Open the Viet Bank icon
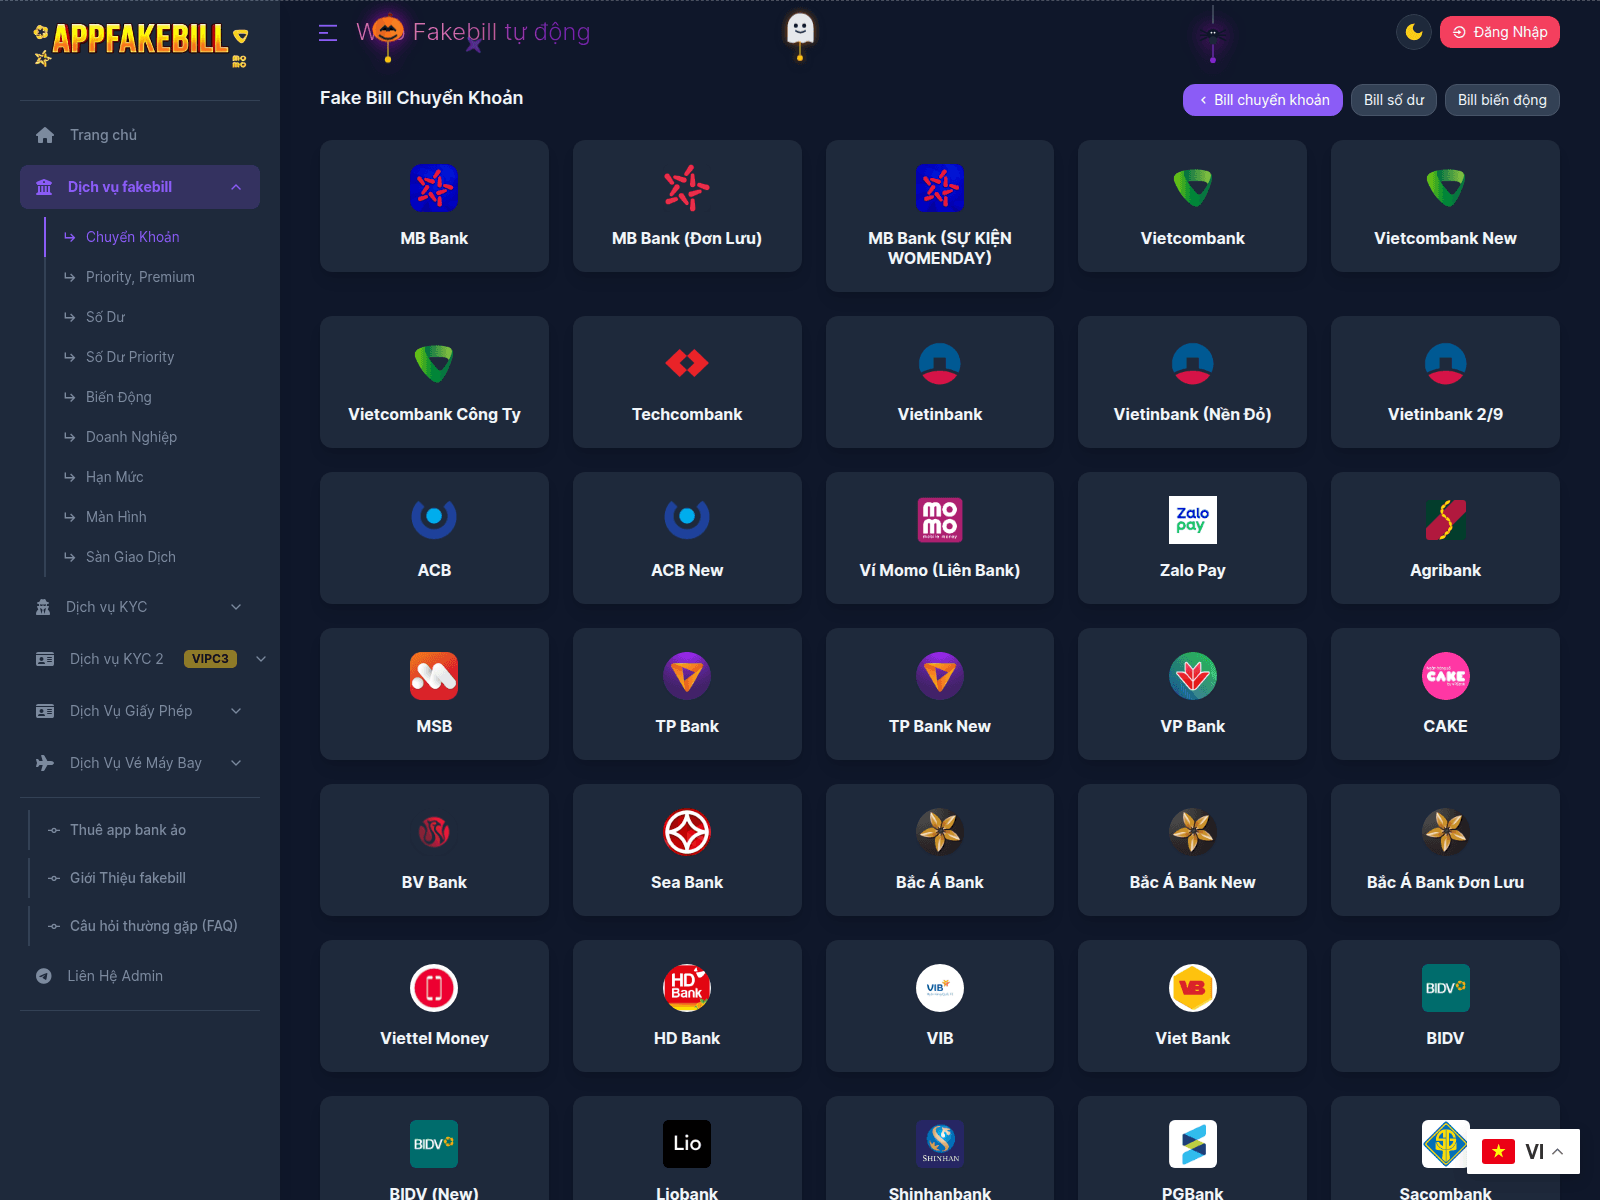 [x=1192, y=988]
